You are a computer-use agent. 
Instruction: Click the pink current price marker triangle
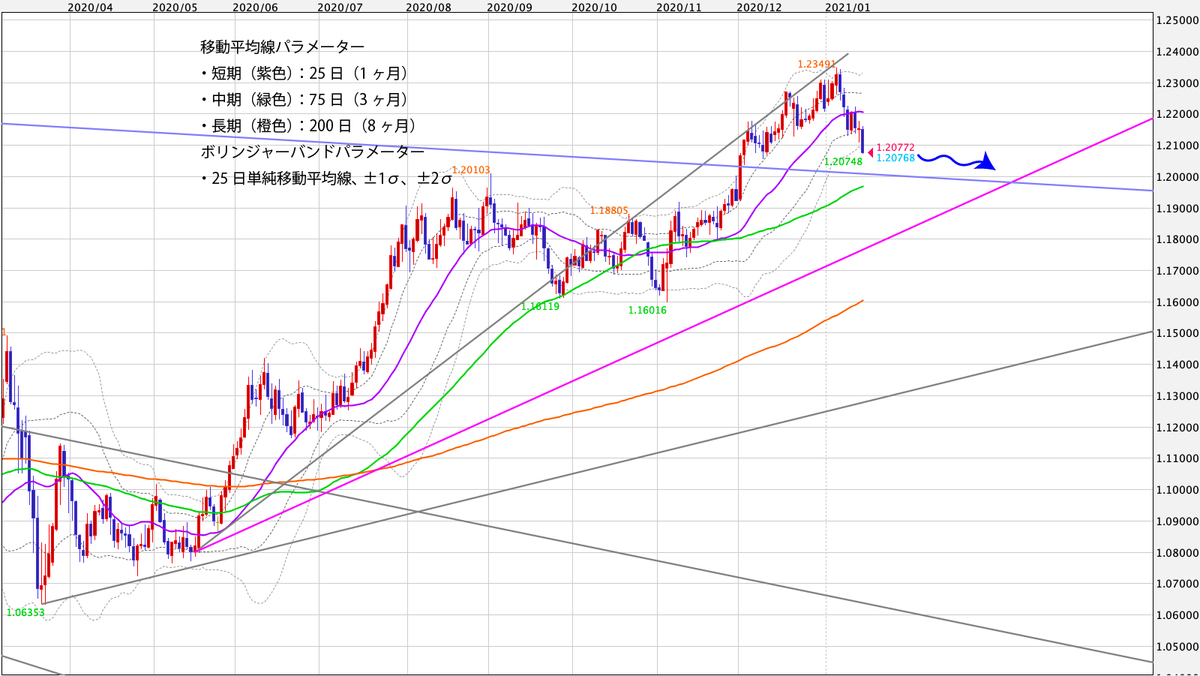click(x=869, y=151)
